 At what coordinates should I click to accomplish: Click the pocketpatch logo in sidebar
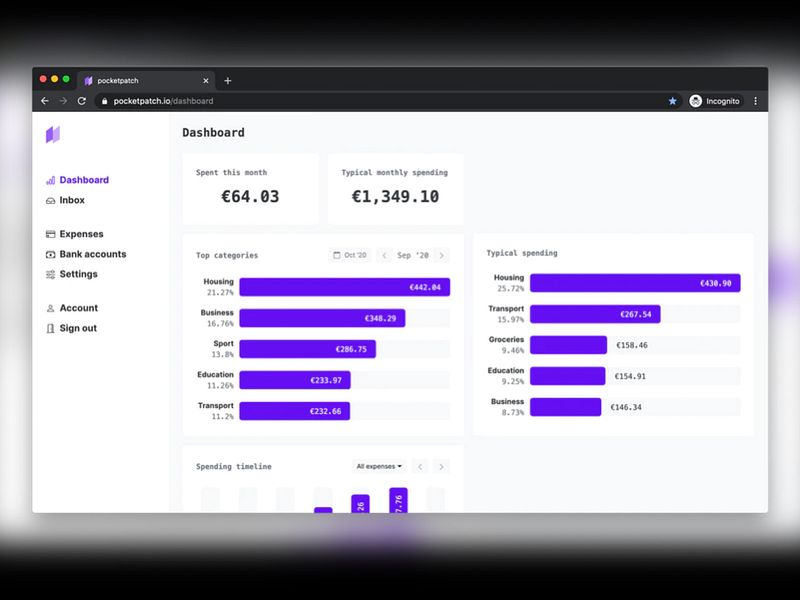pos(53,135)
